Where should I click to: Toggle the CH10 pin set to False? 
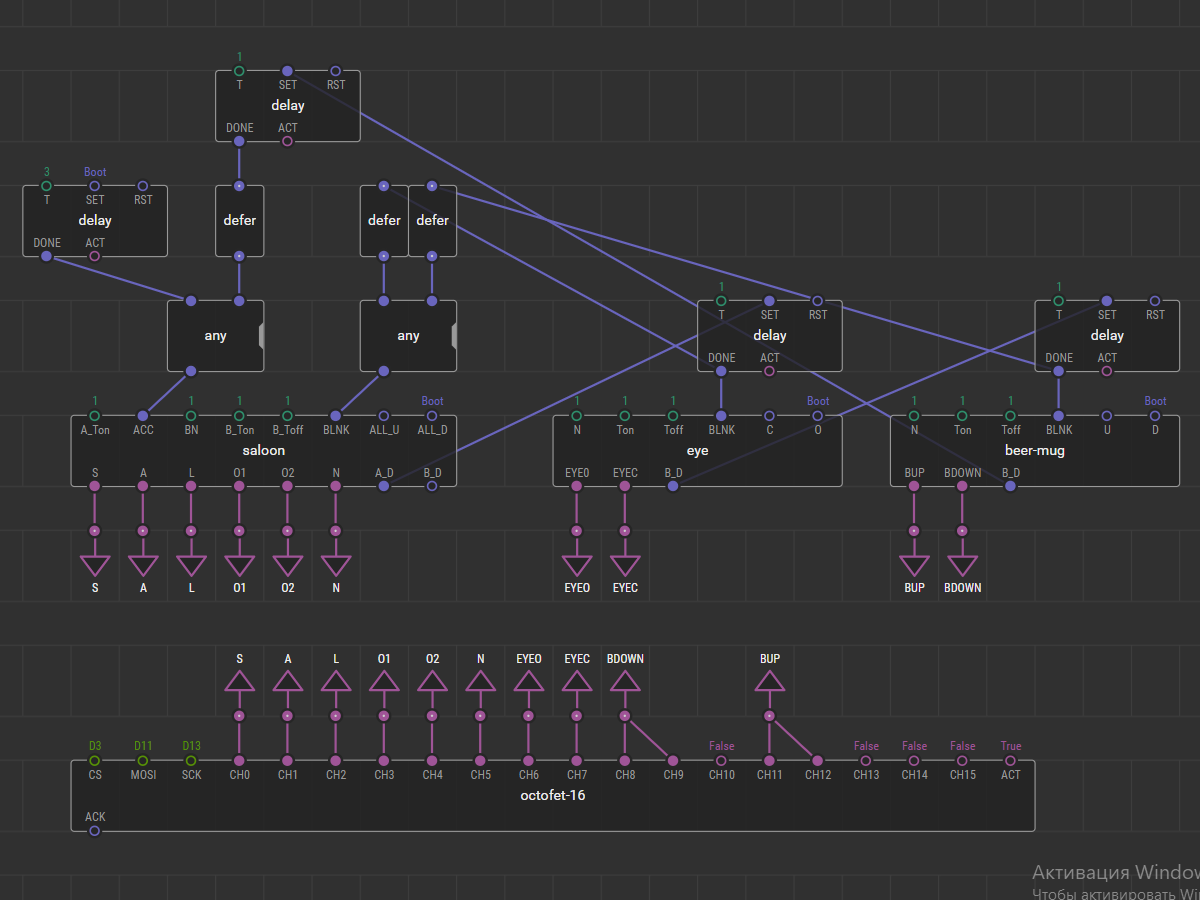click(721, 761)
